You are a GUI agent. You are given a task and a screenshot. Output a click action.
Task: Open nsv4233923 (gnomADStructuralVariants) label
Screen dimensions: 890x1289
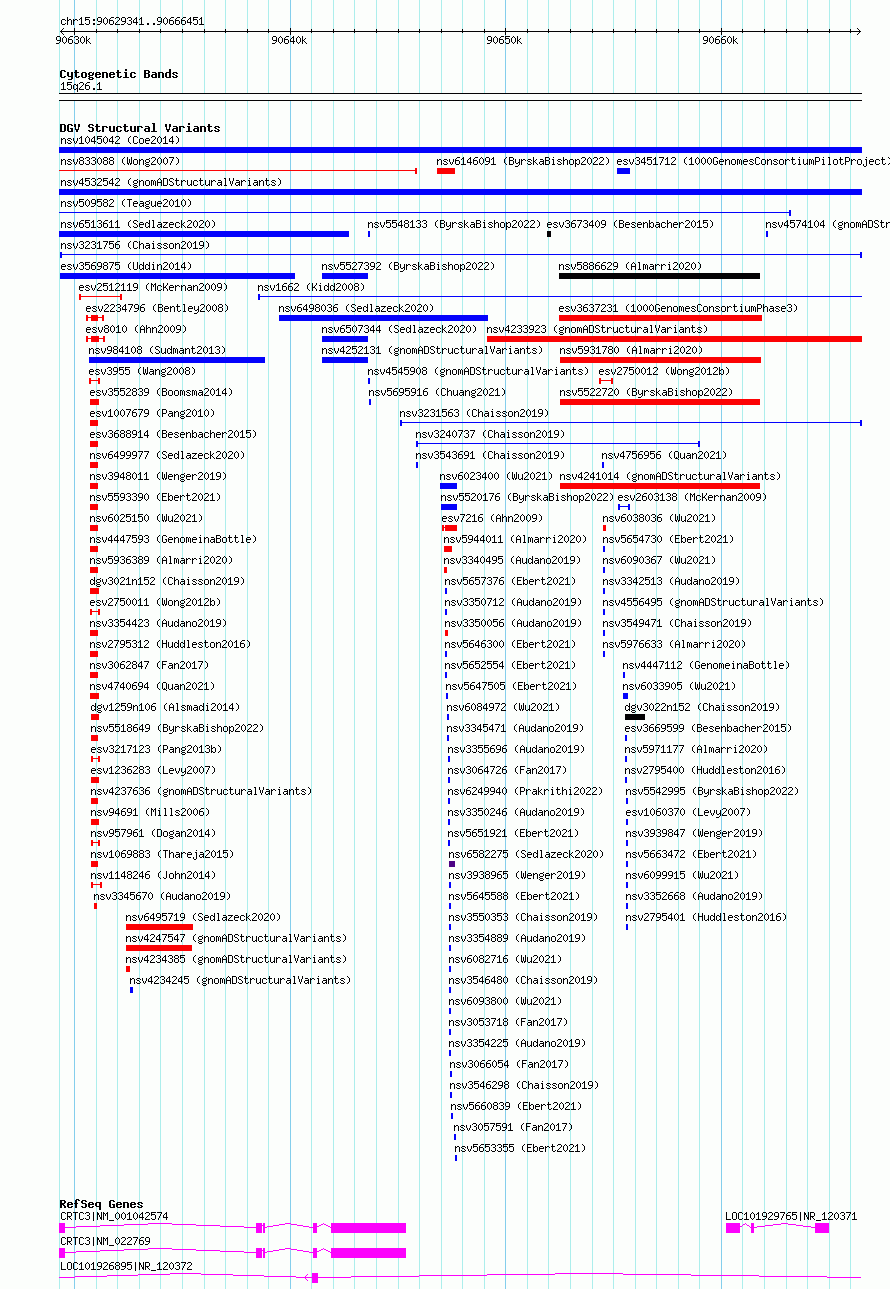click(x=598, y=329)
